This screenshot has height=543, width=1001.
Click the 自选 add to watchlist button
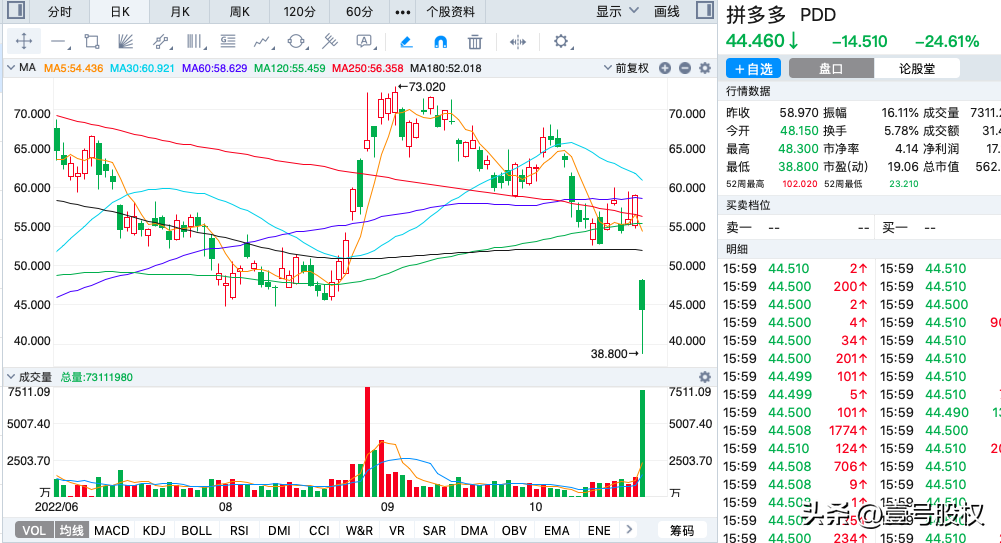coord(753,69)
